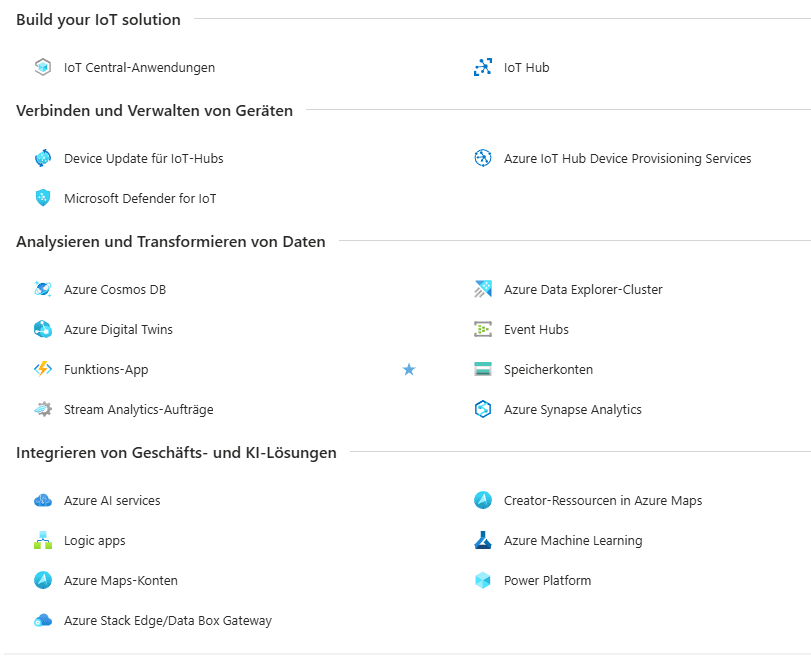Open Azure Data Explorer-Cluster link
Viewport: 811px width, 666px height.
(583, 290)
